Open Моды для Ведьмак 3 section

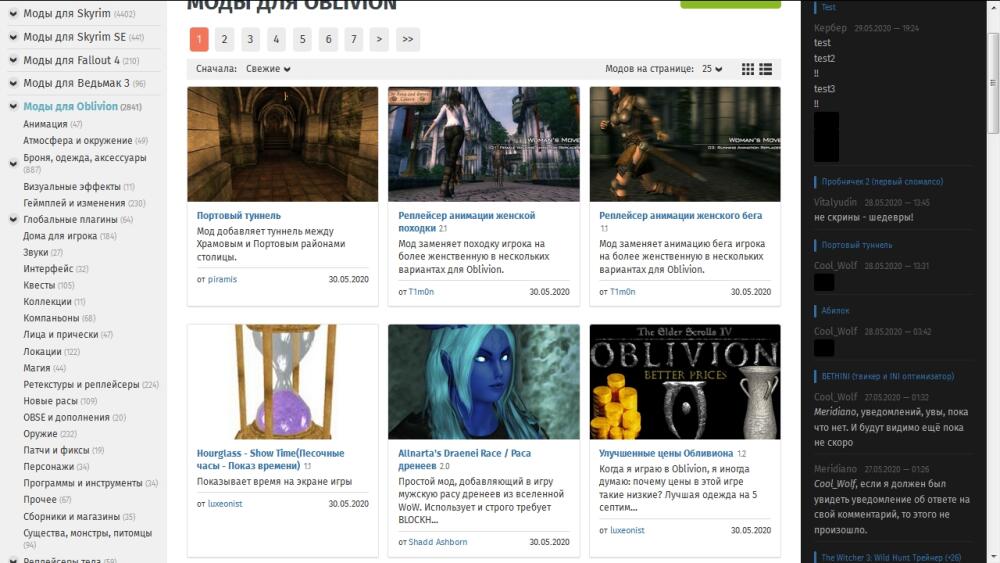(x=76, y=83)
